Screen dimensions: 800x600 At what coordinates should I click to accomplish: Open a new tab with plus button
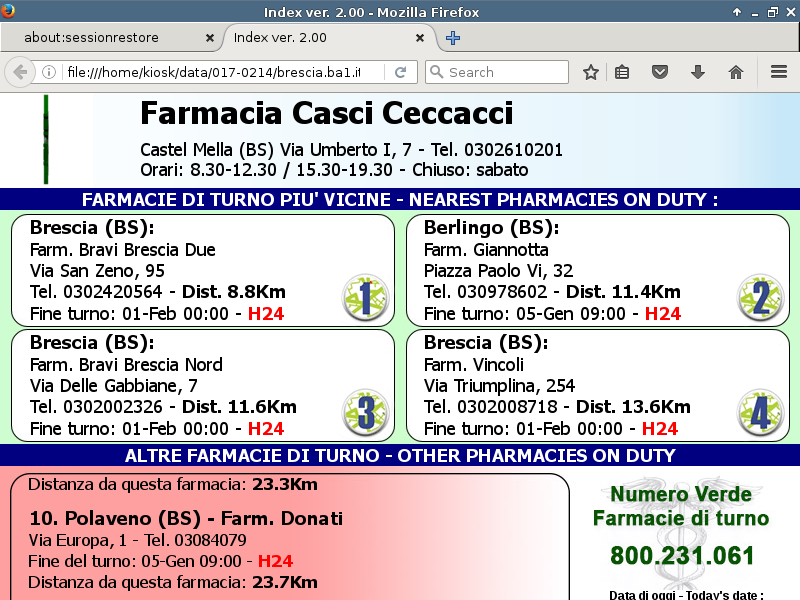pos(453,38)
